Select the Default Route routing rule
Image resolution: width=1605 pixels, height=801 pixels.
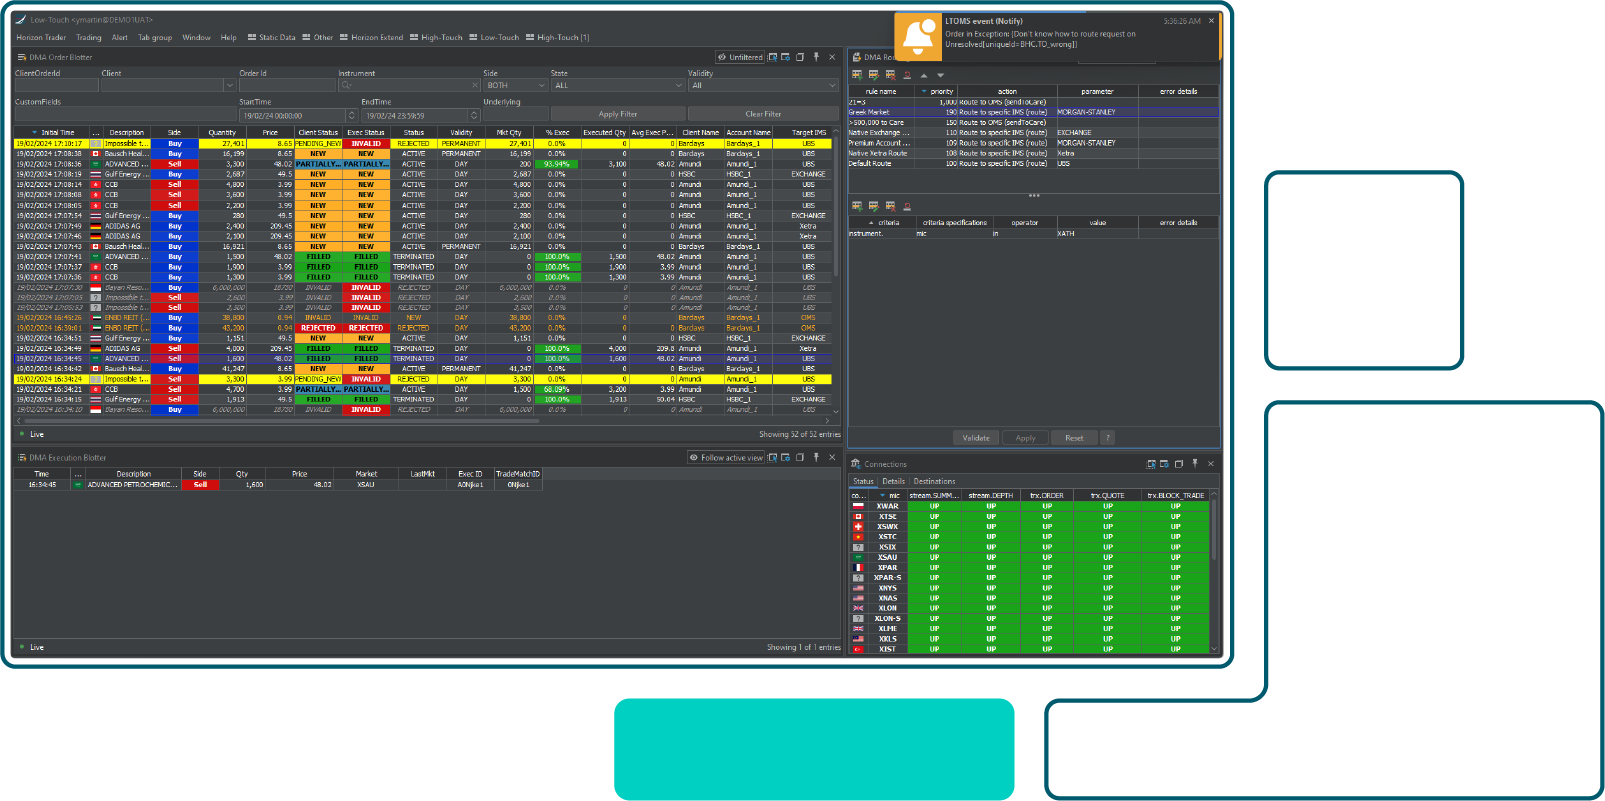[1033, 163]
